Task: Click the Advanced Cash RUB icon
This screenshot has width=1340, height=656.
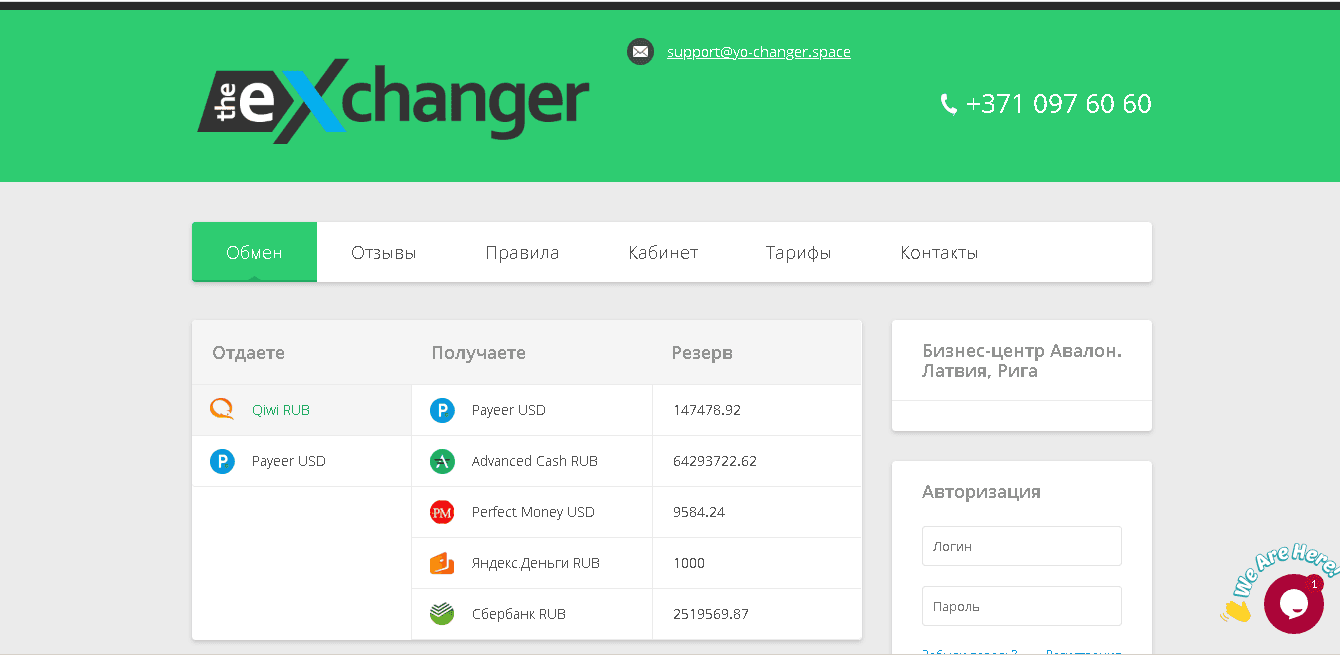Action: [x=442, y=460]
